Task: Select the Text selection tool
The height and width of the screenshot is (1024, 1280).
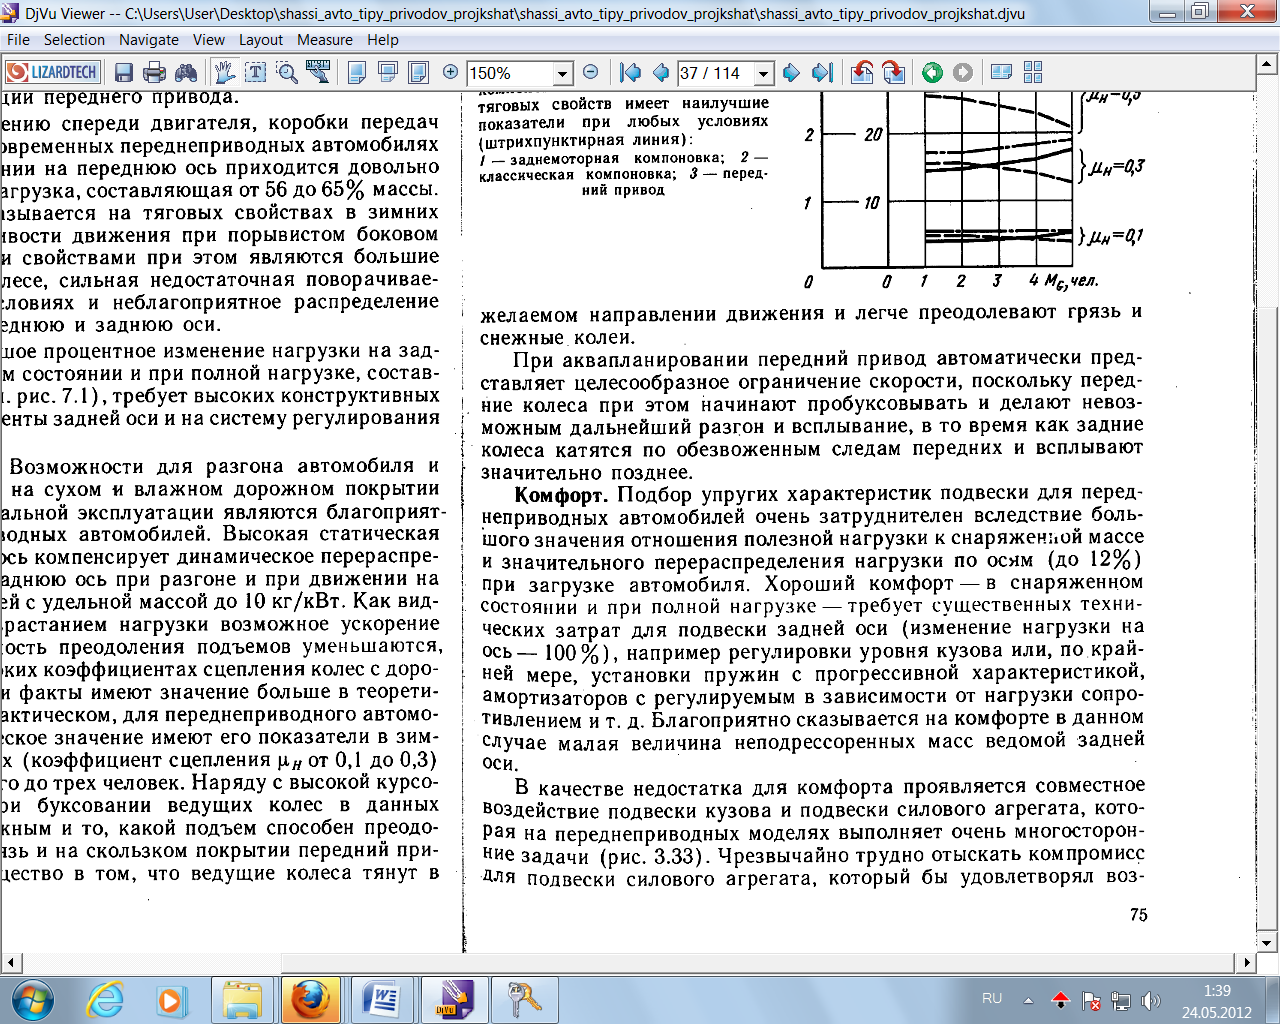Action: [256, 72]
